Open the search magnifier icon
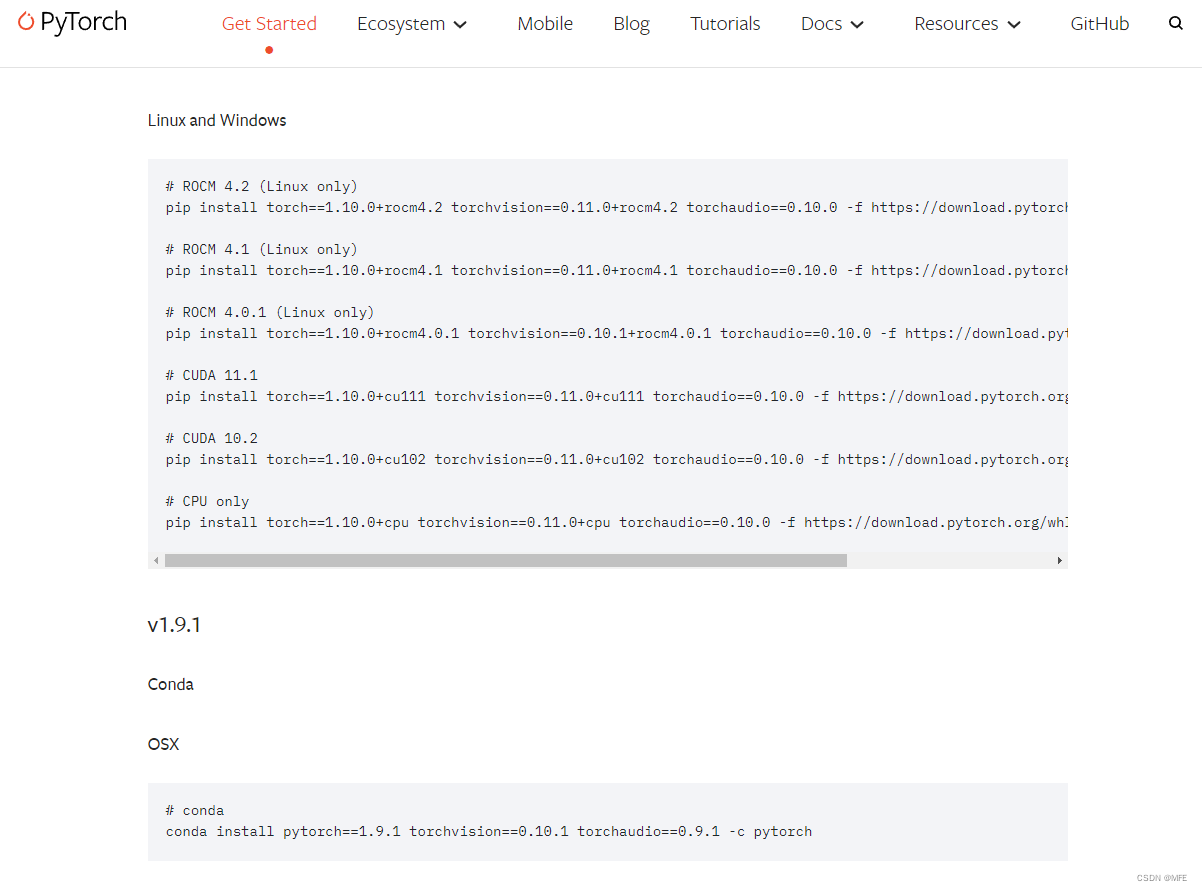 (x=1176, y=23)
